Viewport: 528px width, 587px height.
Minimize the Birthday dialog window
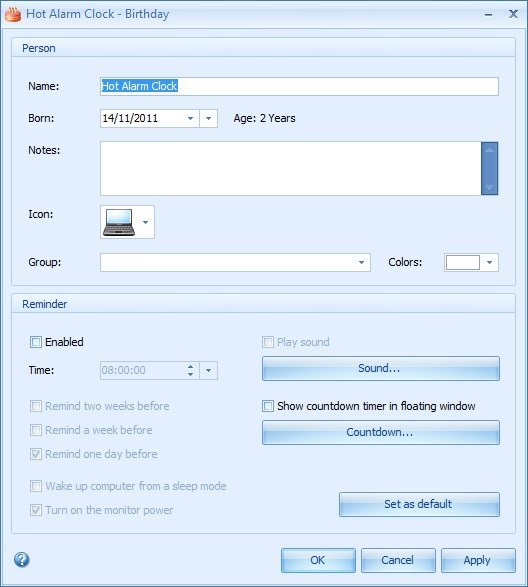tap(488, 15)
